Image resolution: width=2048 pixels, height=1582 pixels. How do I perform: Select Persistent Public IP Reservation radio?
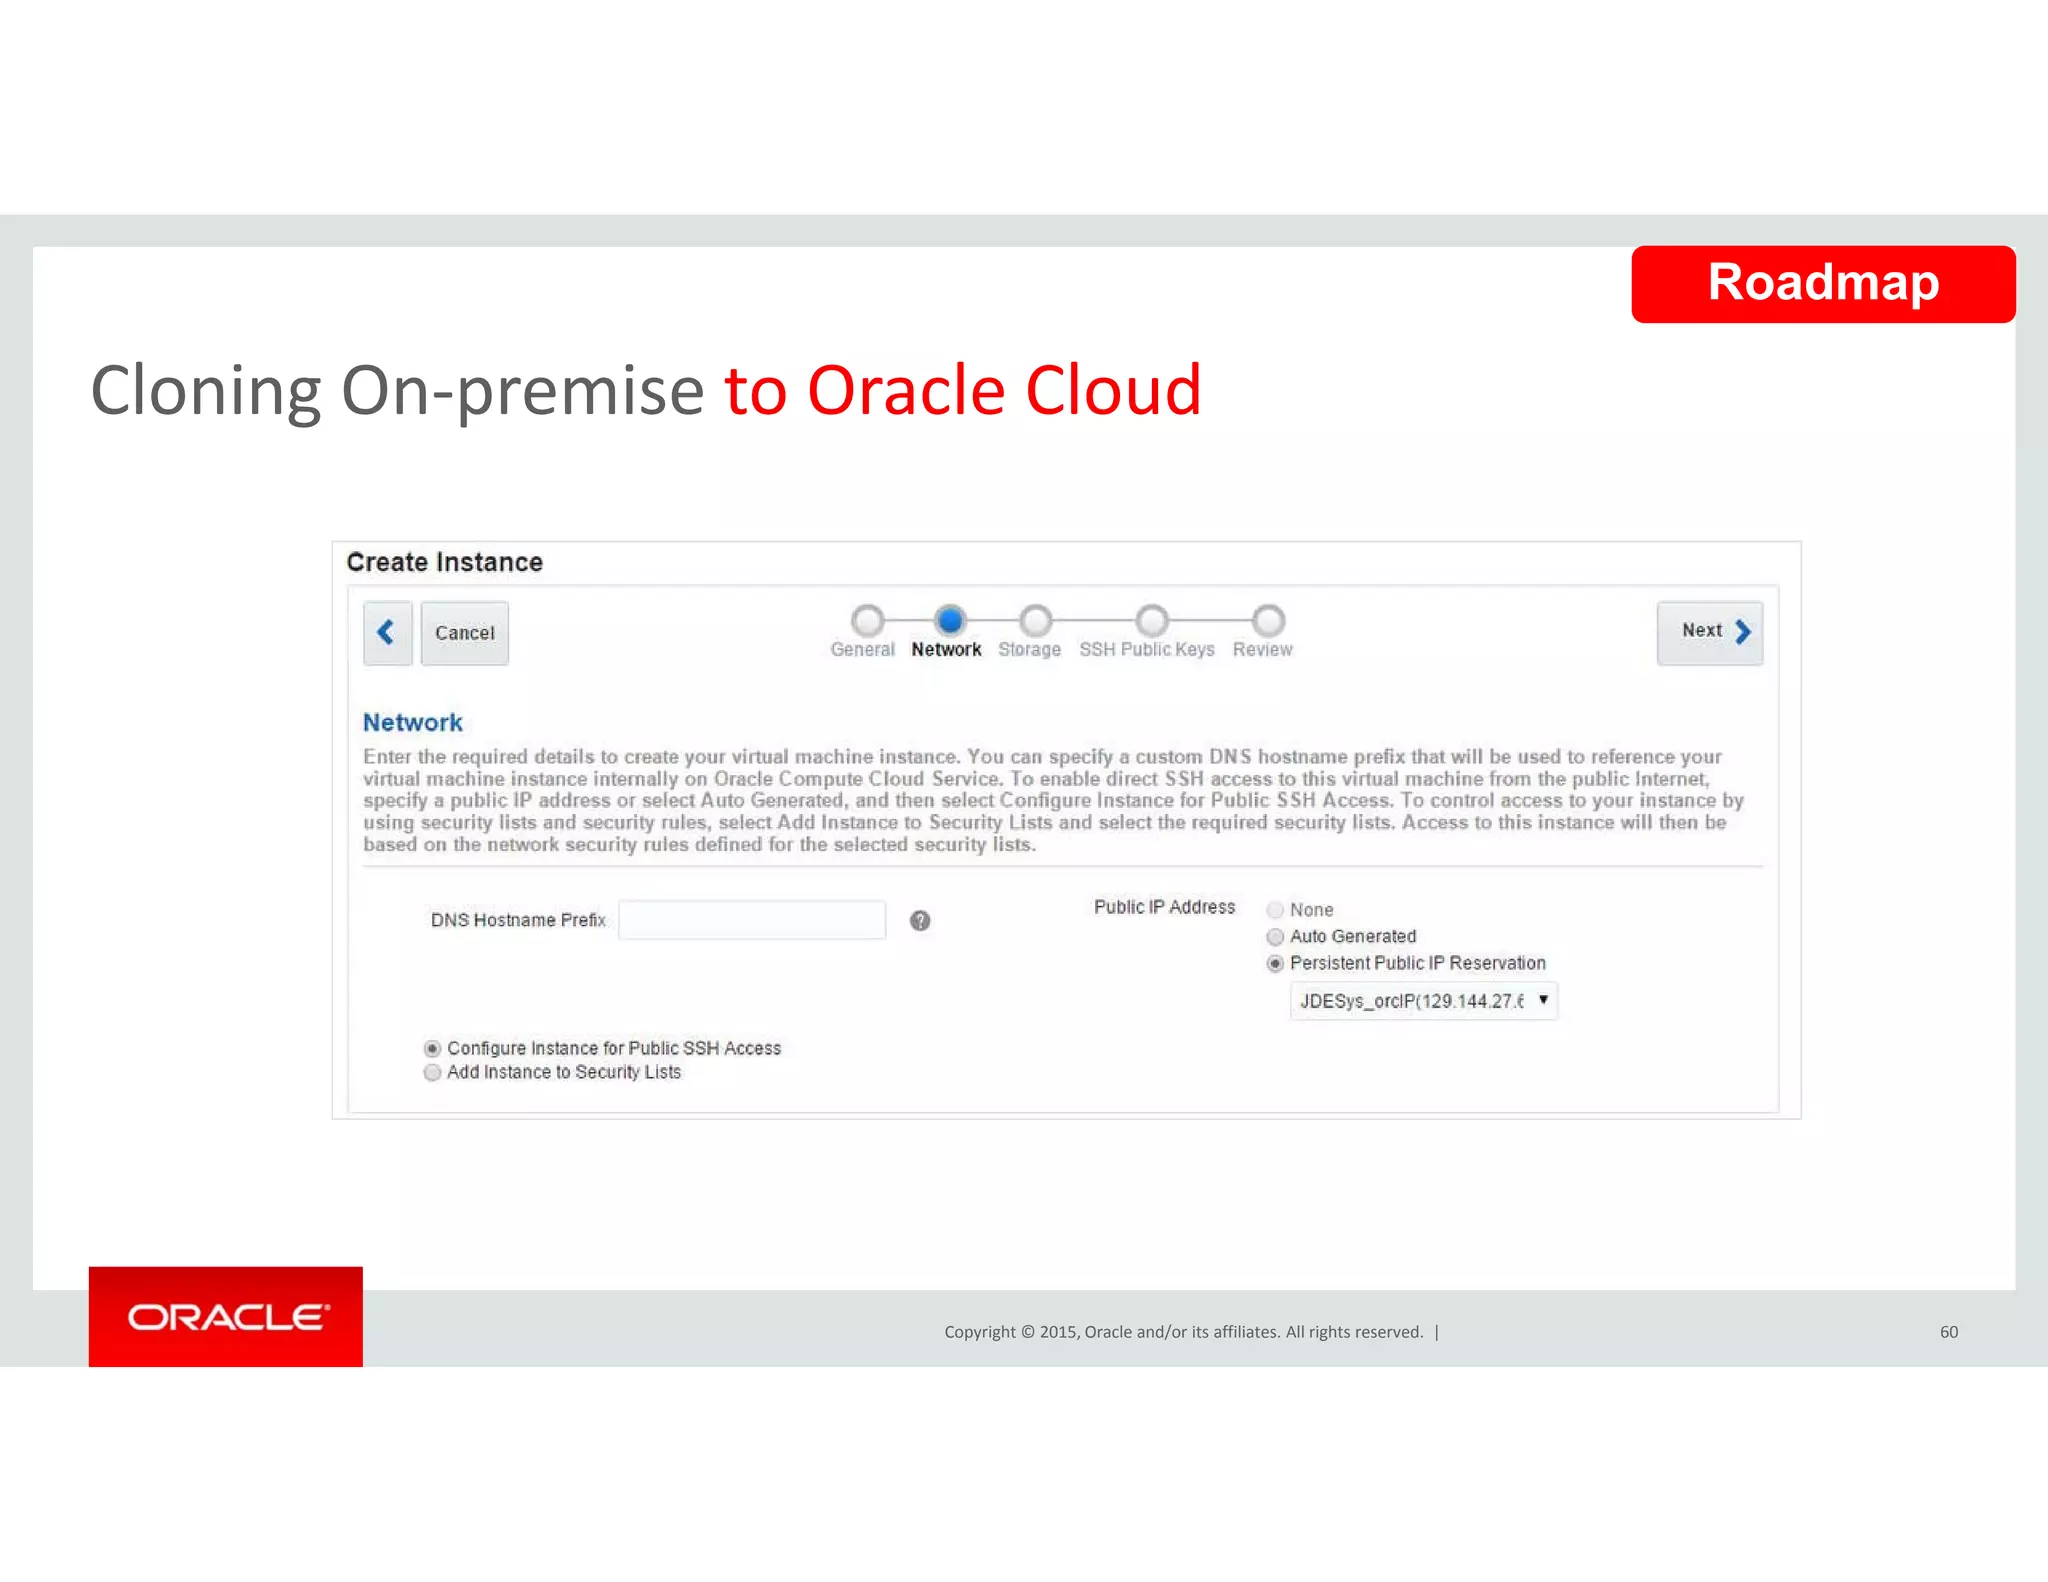[1275, 964]
